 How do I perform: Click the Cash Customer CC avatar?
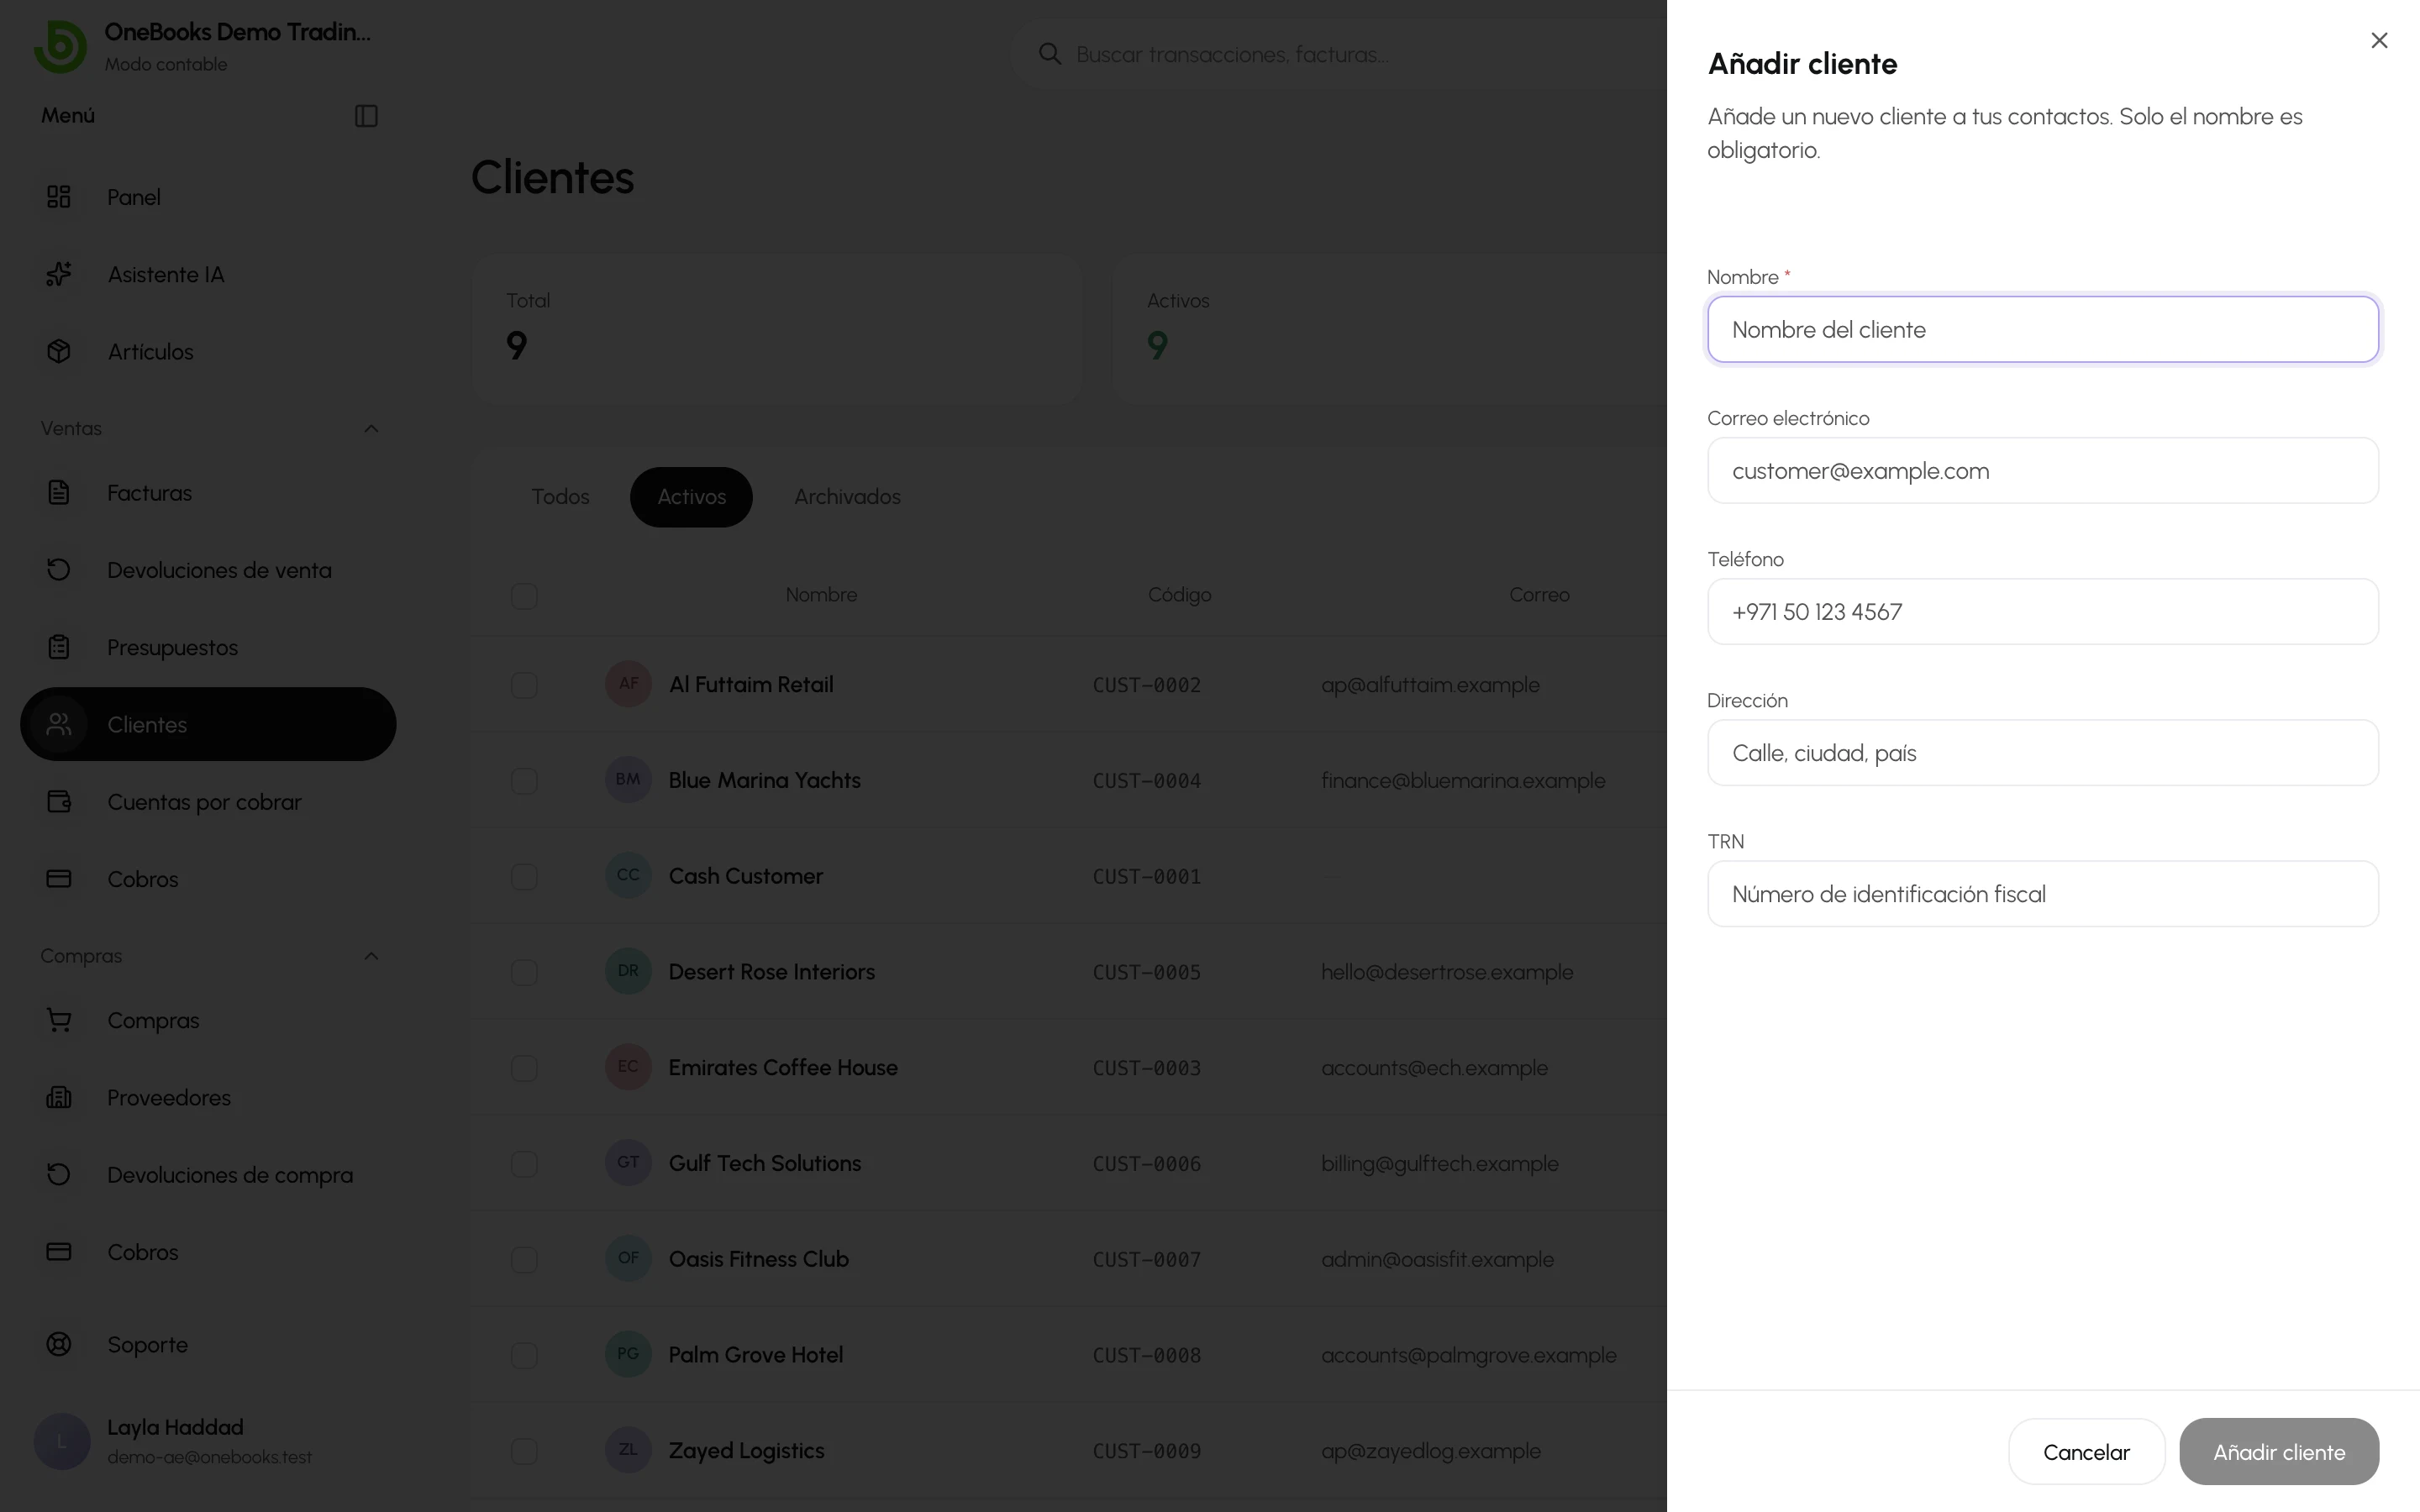point(628,876)
